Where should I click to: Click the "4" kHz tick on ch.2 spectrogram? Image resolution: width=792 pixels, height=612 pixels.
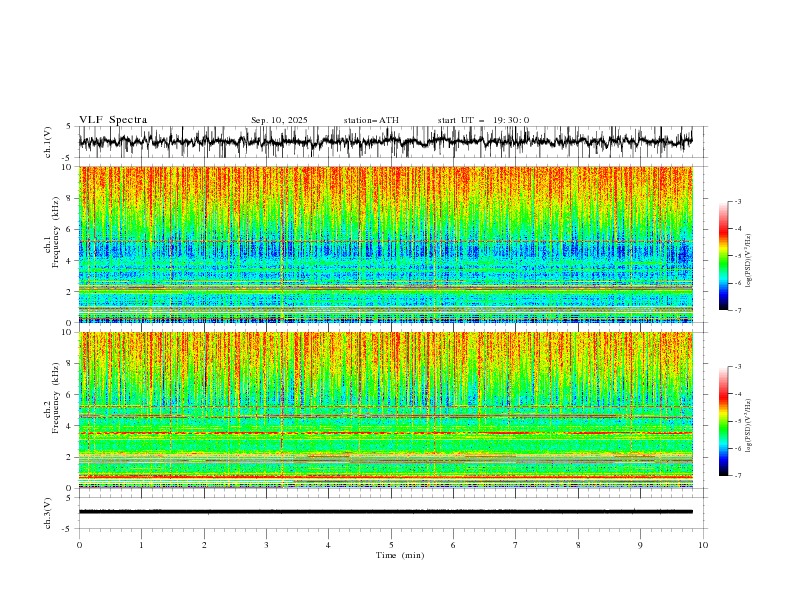coord(70,426)
